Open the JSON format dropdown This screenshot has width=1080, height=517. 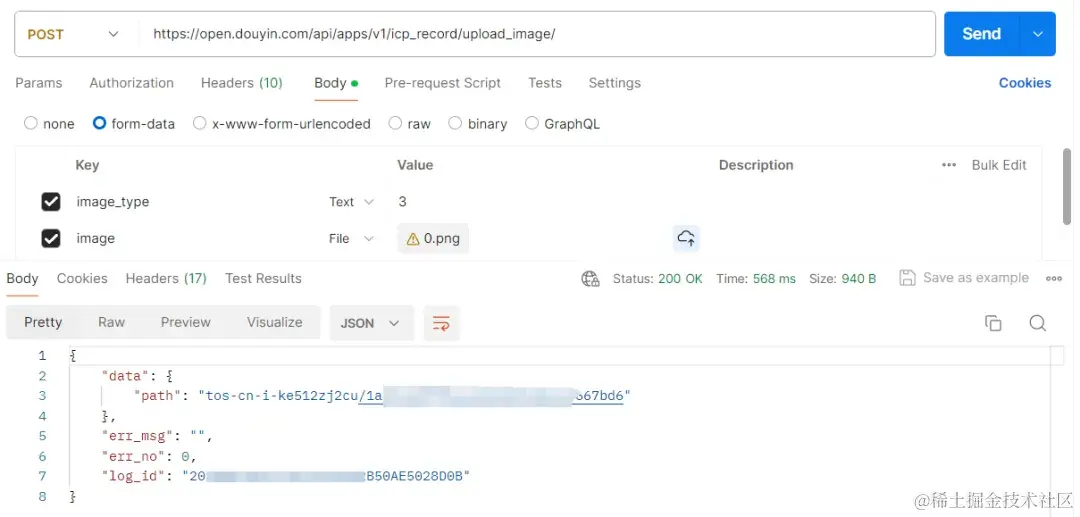pyautogui.click(x=371, y=323)
